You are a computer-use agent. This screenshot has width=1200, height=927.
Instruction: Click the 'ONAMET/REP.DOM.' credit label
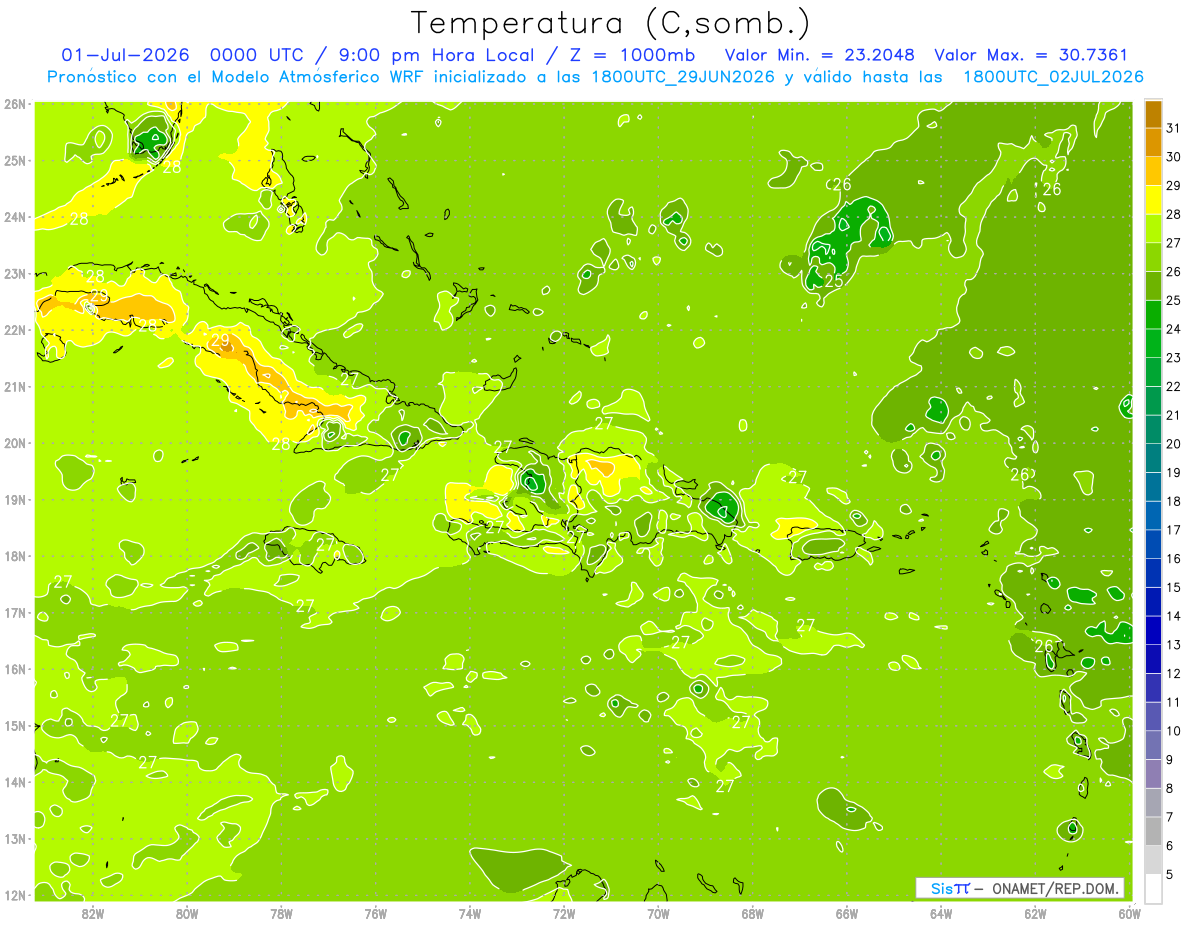pyautogui.click(x=1057, y=888)
